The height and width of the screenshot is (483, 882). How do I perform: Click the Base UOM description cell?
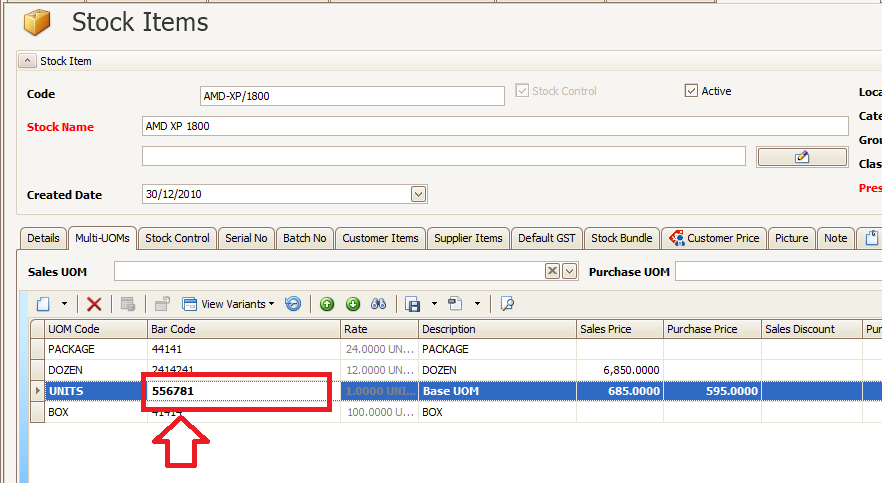498,391
